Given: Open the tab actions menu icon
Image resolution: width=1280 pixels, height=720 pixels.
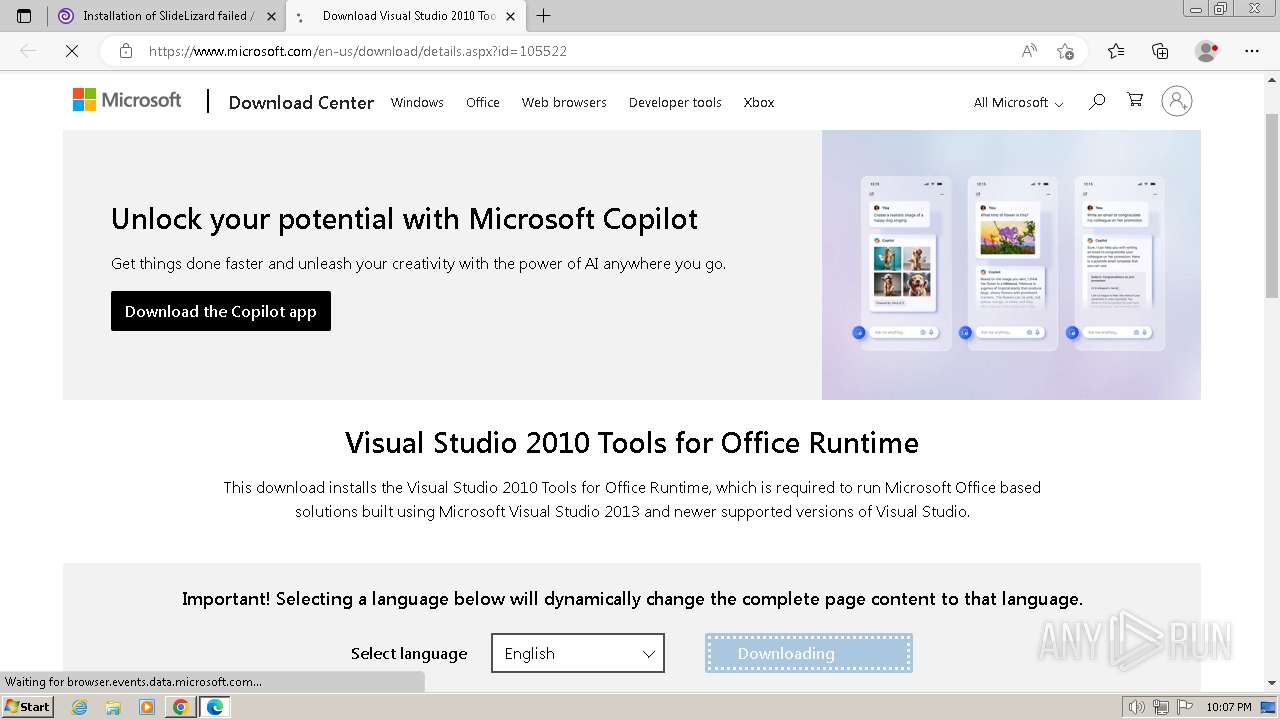Looking at the screenshot, I should click(24, 16).
